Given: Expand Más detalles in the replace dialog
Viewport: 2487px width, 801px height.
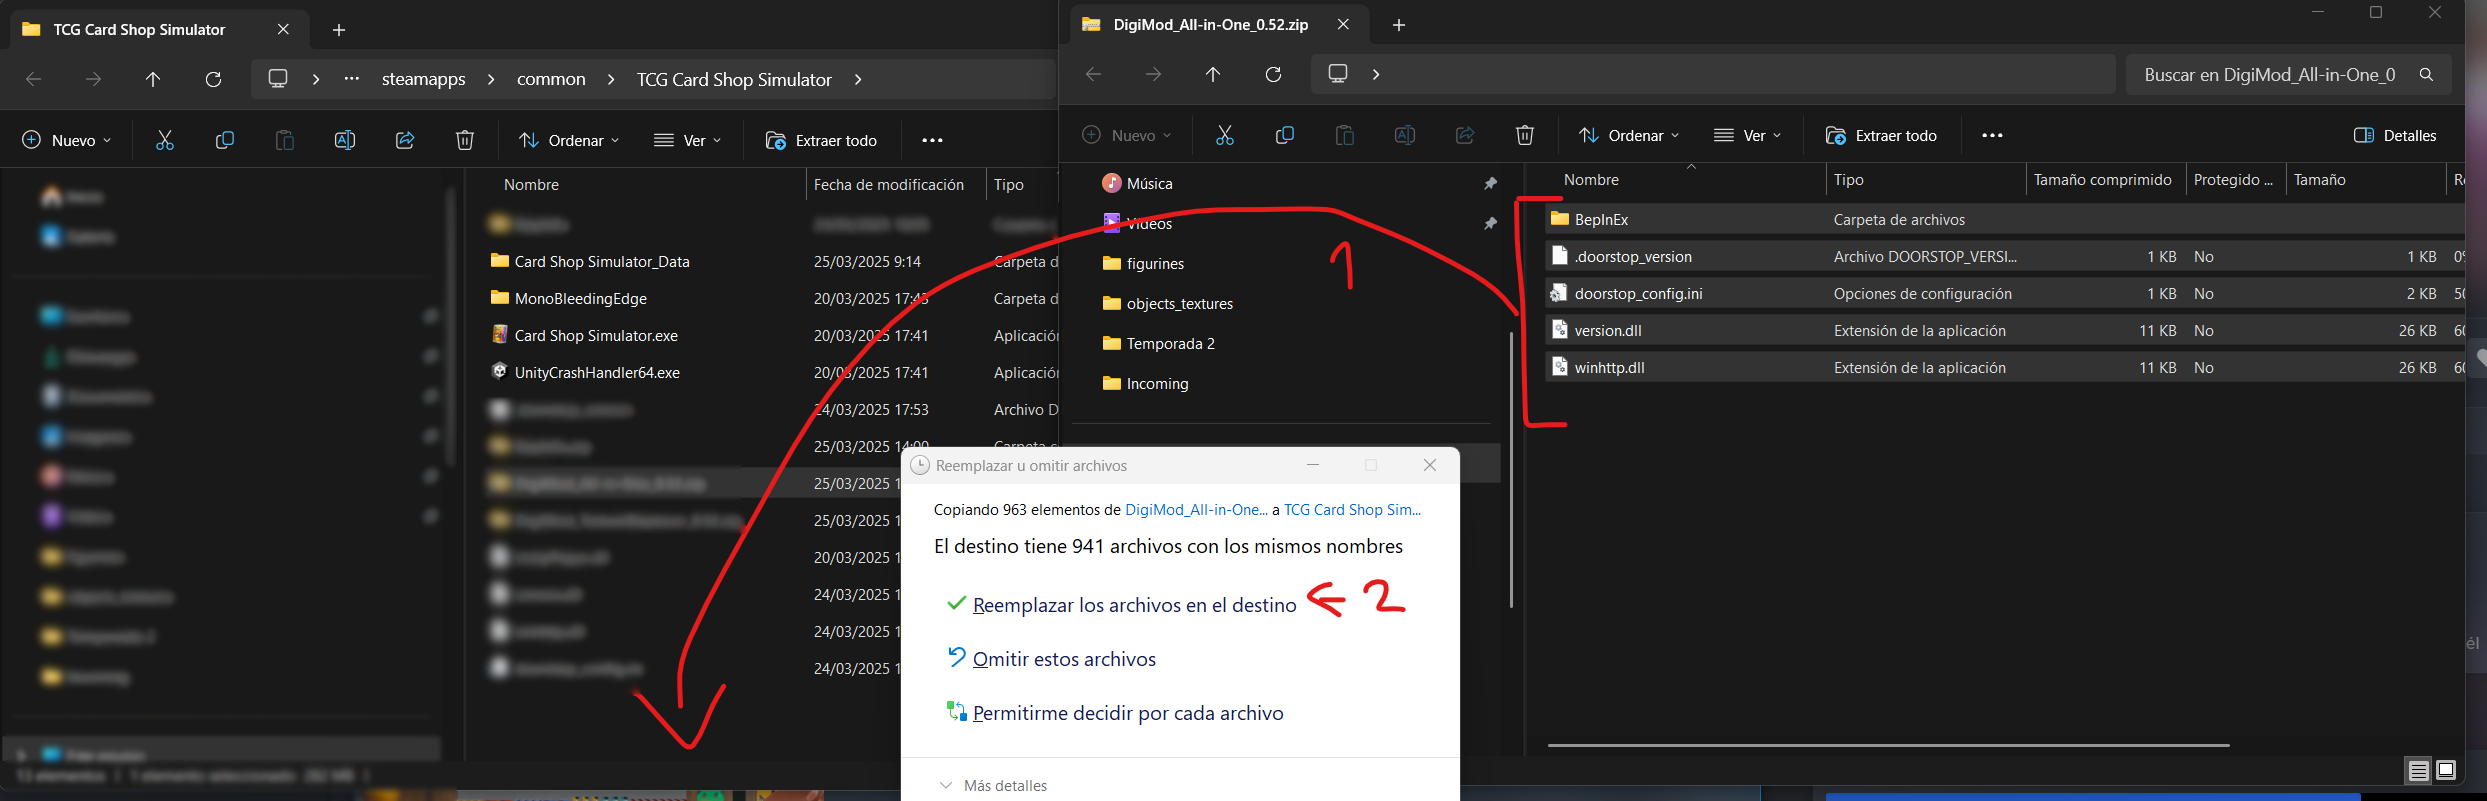Looking at the screenshot, I should (x=993, y=785).
